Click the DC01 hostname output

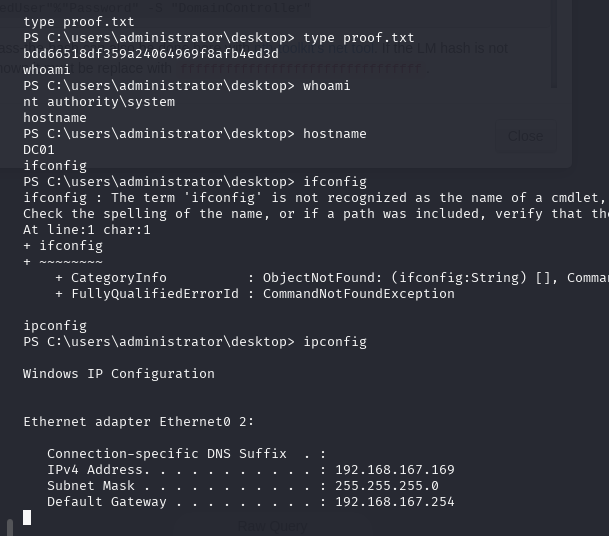[39, 150]
